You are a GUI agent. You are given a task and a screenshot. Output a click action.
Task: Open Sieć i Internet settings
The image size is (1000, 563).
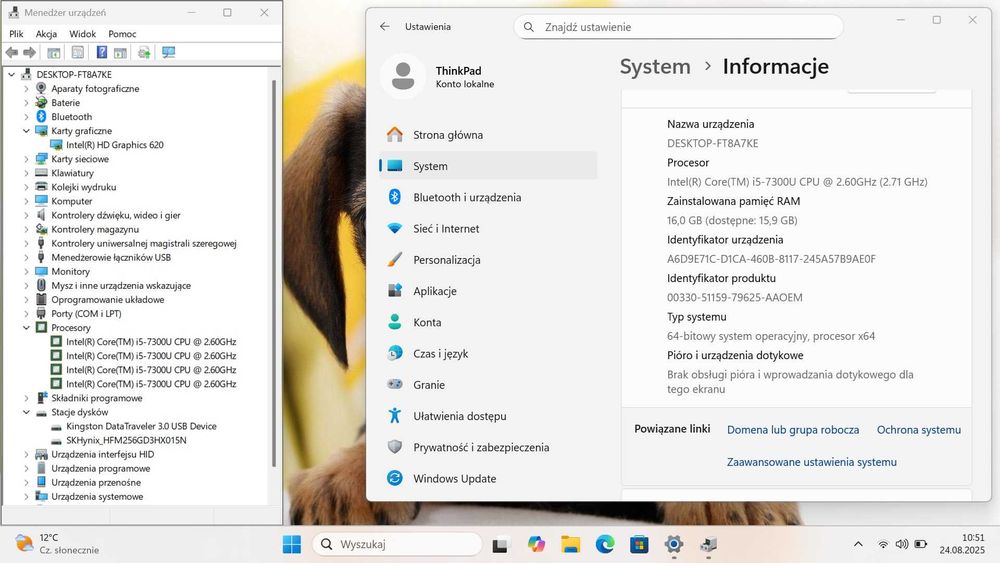488,228
